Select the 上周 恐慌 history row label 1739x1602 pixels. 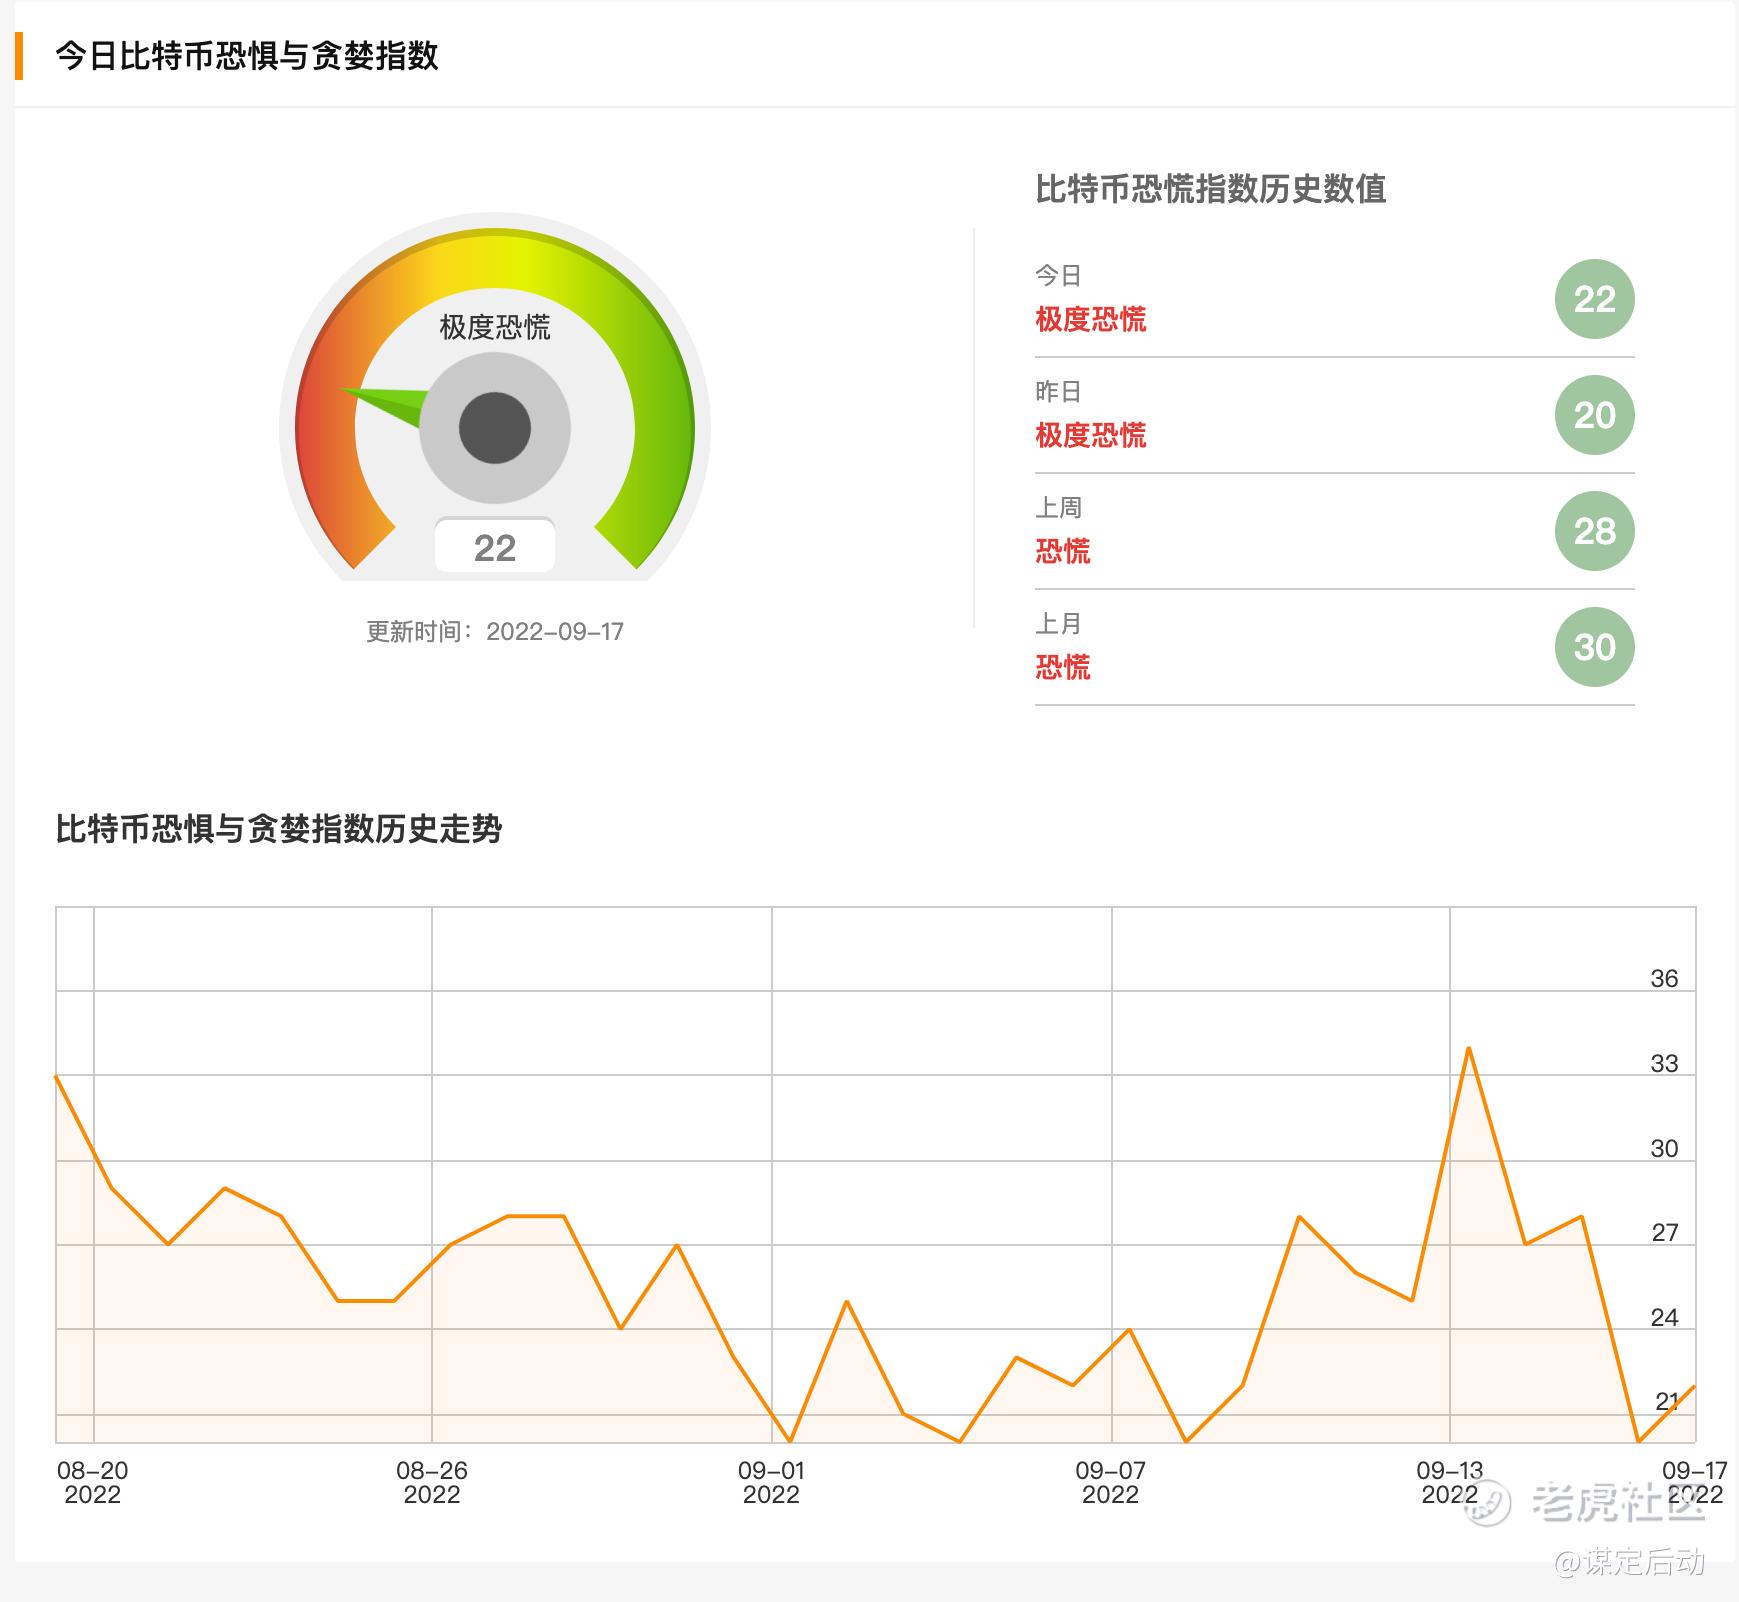point(1063,531)
